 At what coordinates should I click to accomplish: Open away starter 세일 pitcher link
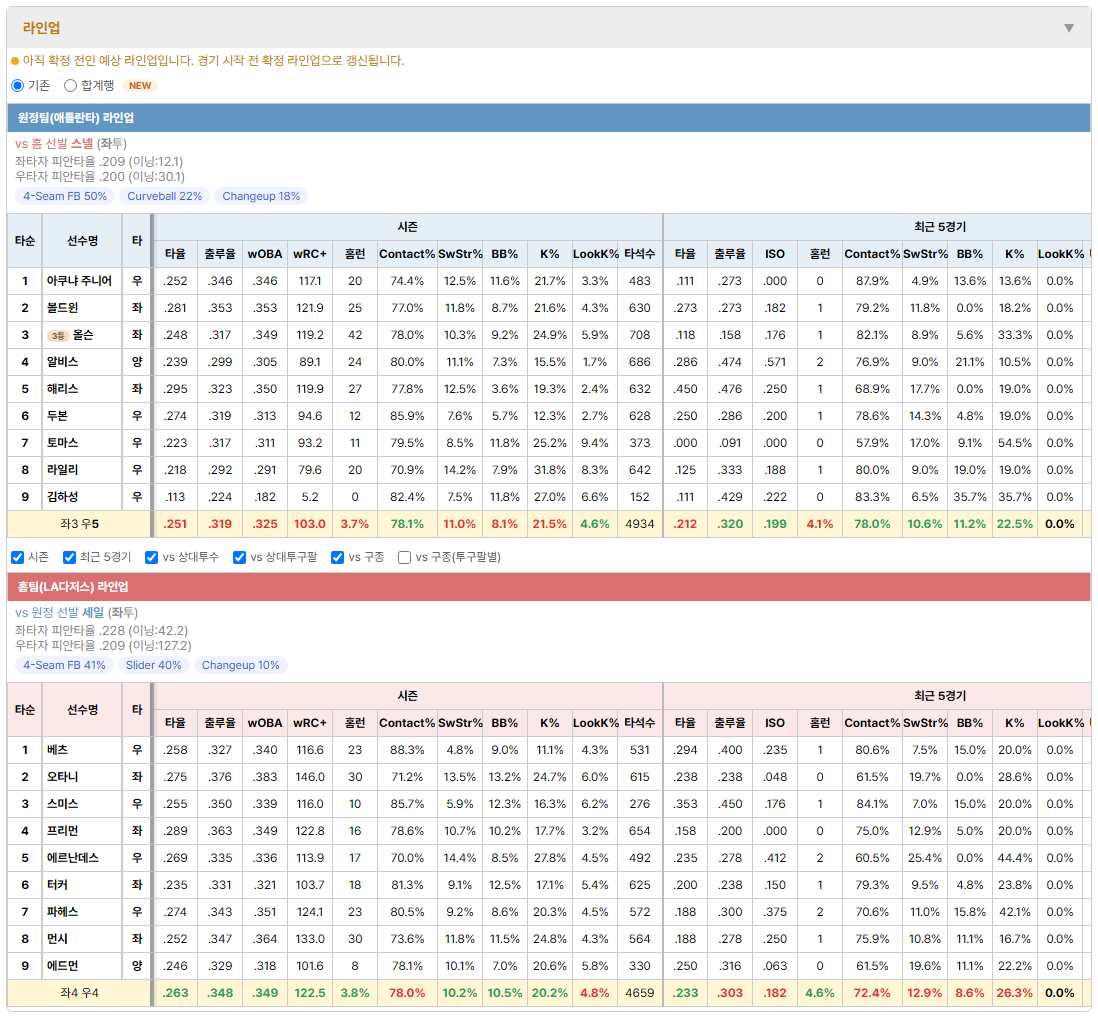click(x=93, y=613)
